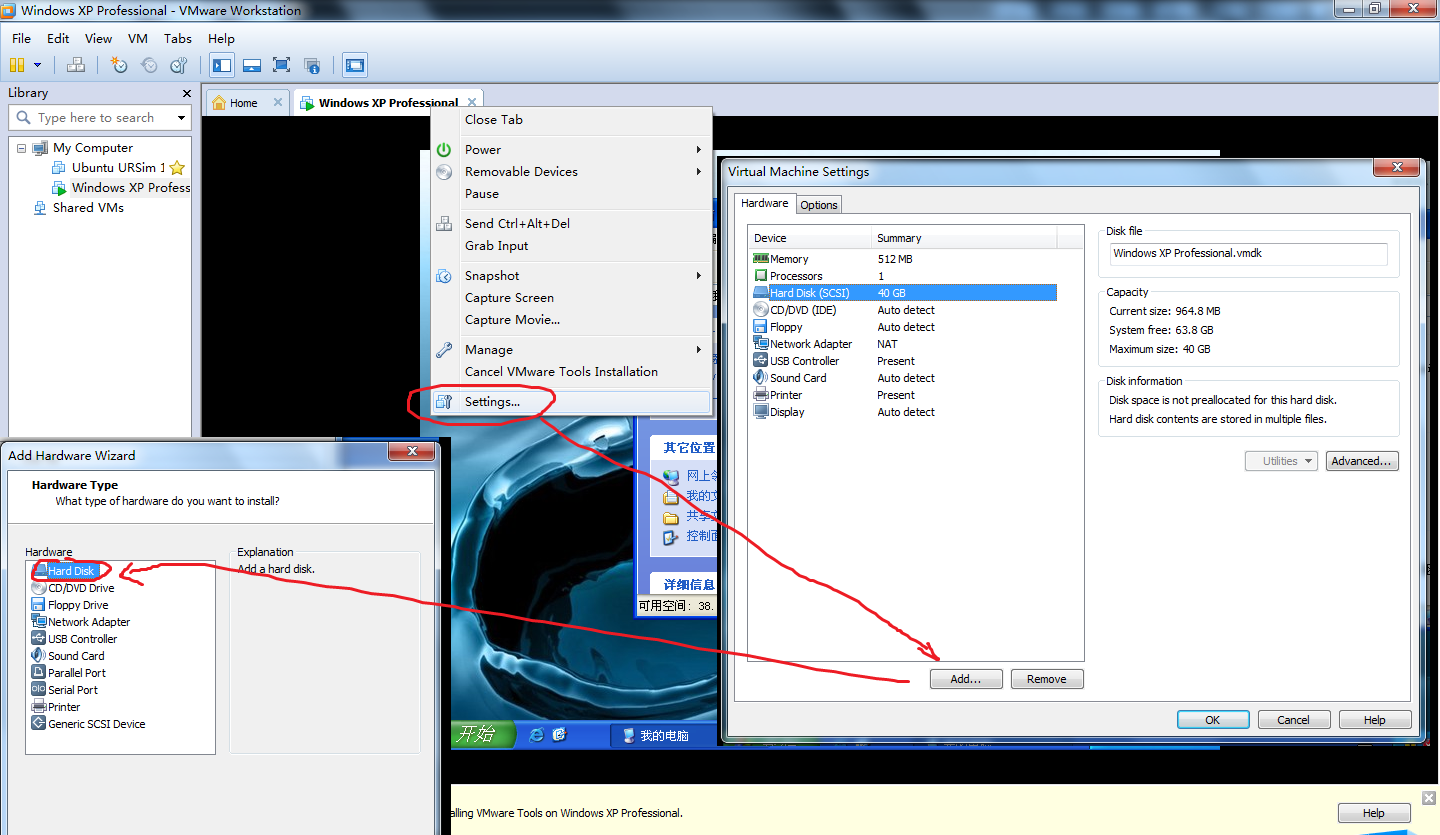This screenshot has width=1440, height=835.
Task: Open the Utilities dropdown button
Action: point(1283,461)
